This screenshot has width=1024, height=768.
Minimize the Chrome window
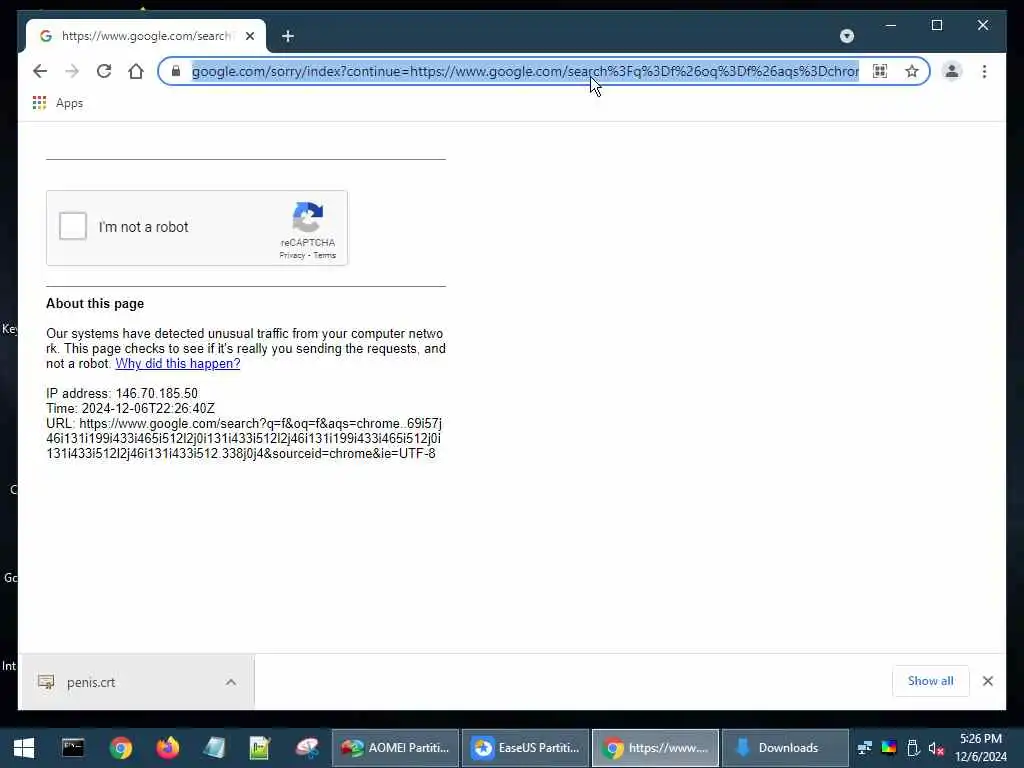[x=890, y=25]
